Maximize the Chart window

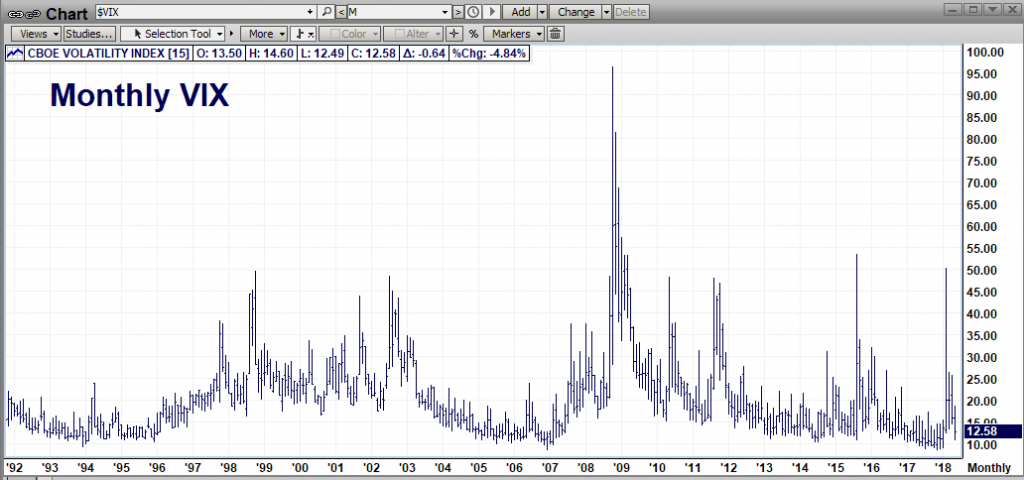[973, 10]
